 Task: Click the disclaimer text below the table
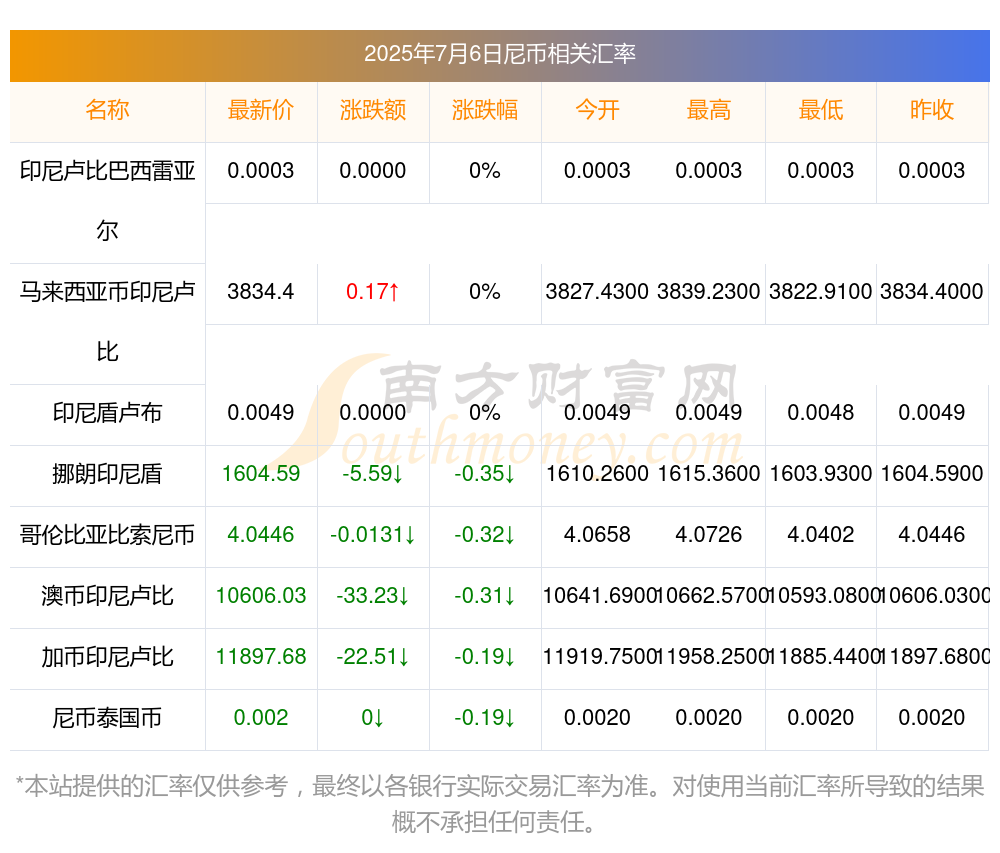(499, 804)
